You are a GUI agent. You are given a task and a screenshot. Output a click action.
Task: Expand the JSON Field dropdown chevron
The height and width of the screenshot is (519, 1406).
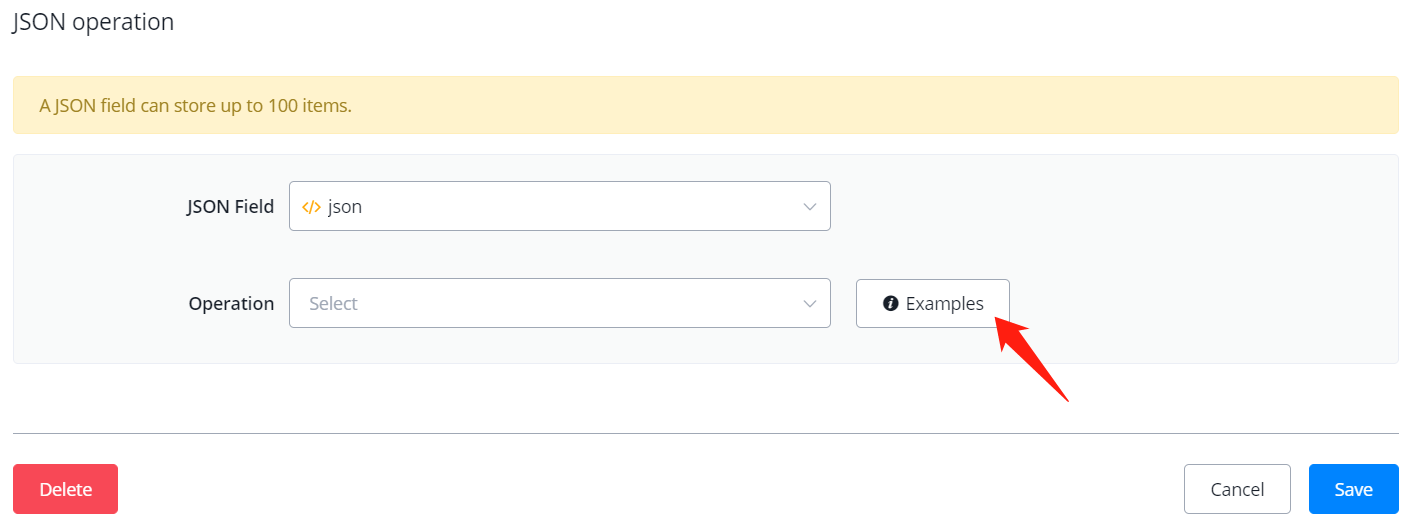point(810,207)
